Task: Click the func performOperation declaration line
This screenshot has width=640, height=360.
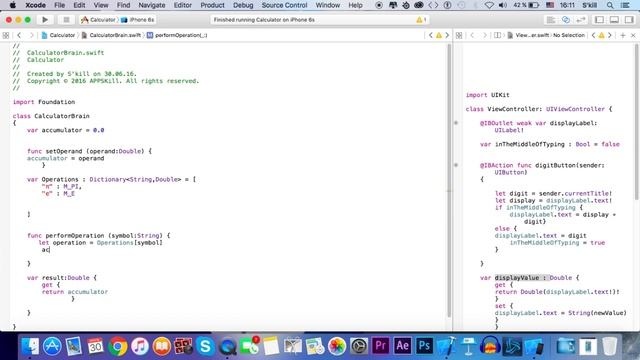Action: (x=99, y=236)
